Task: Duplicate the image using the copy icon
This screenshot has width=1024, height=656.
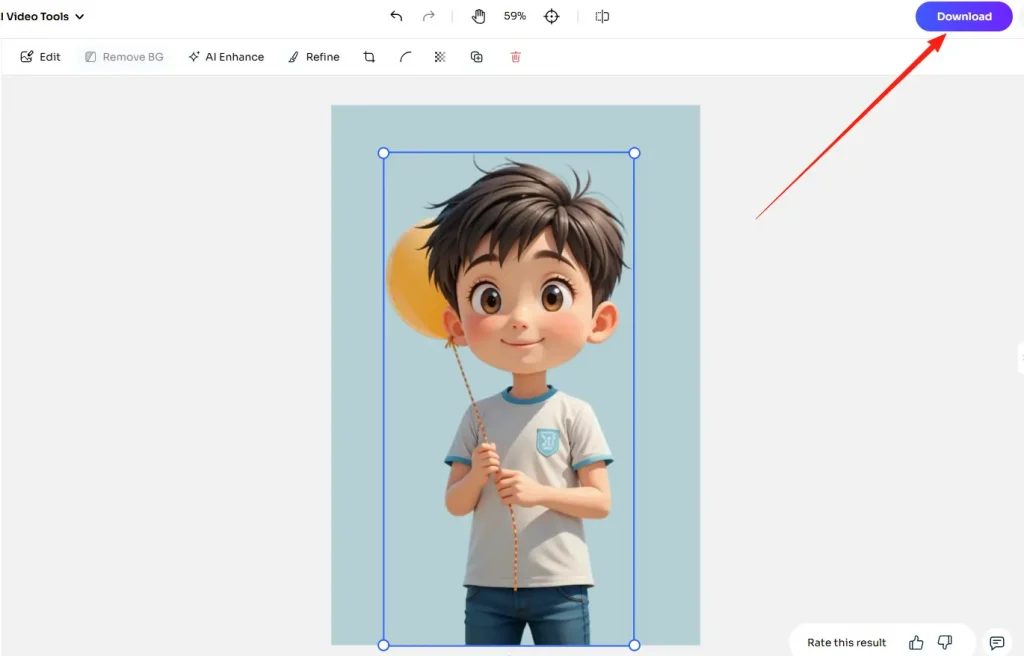Action: pyautogui.click(x=477, y=57)
